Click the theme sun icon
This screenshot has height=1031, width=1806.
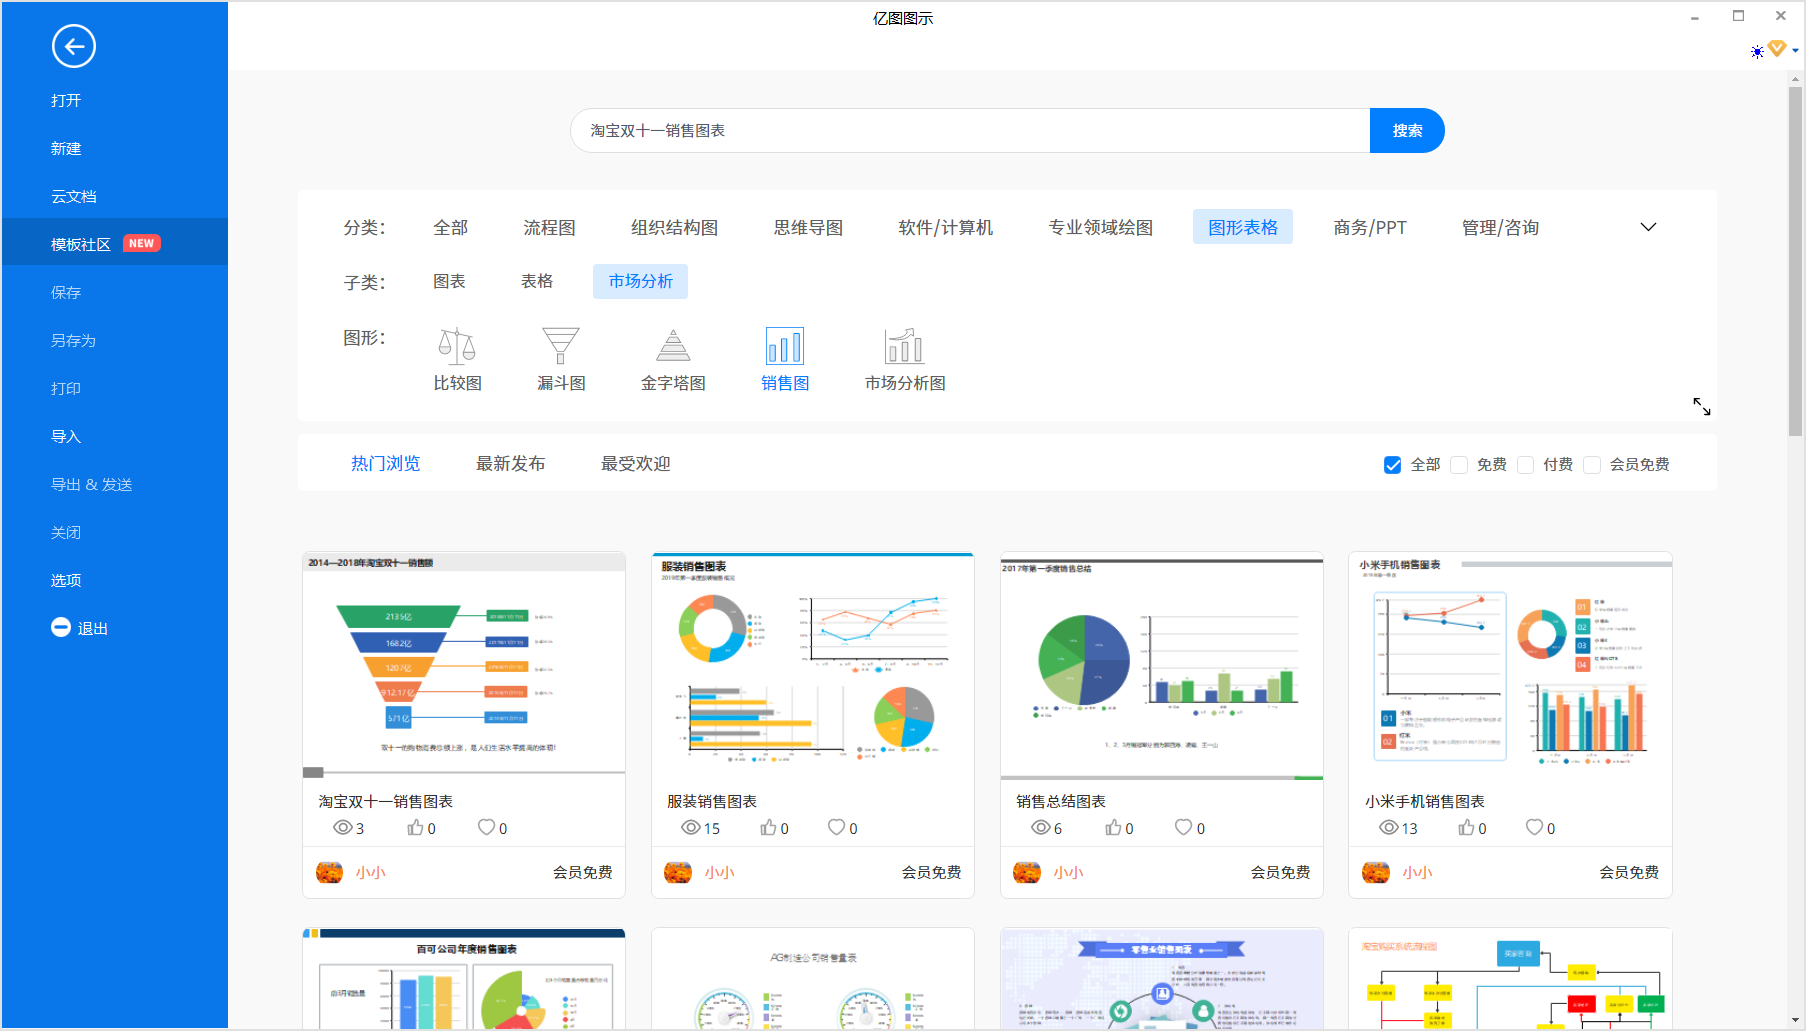point(1757,51)
